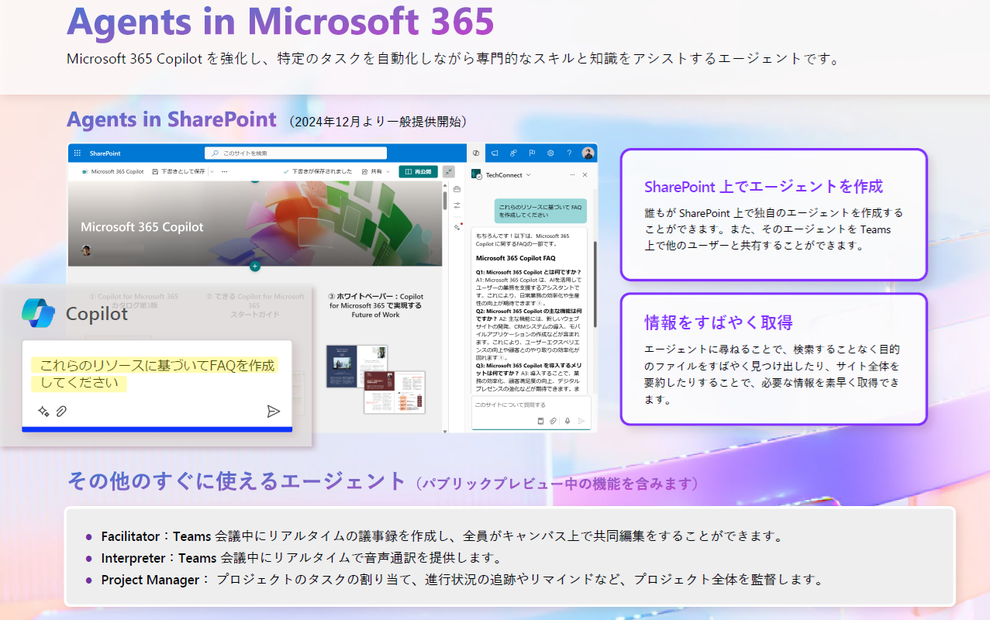Viewport: 990px width, 620px height.
Task: Click the microphone icon in TechConnect input
Action: coord(567,421)
